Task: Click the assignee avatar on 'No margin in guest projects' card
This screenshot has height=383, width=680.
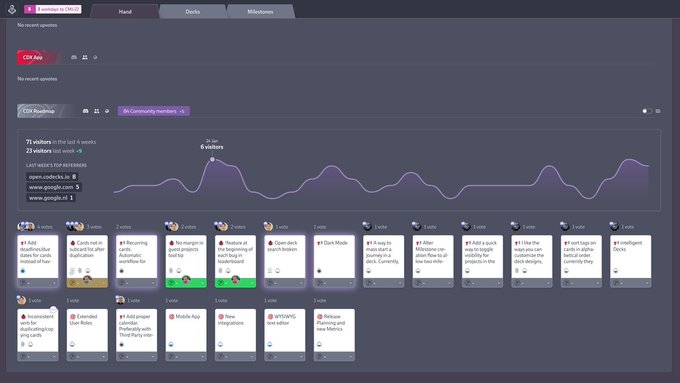Action: pos(186,279)
